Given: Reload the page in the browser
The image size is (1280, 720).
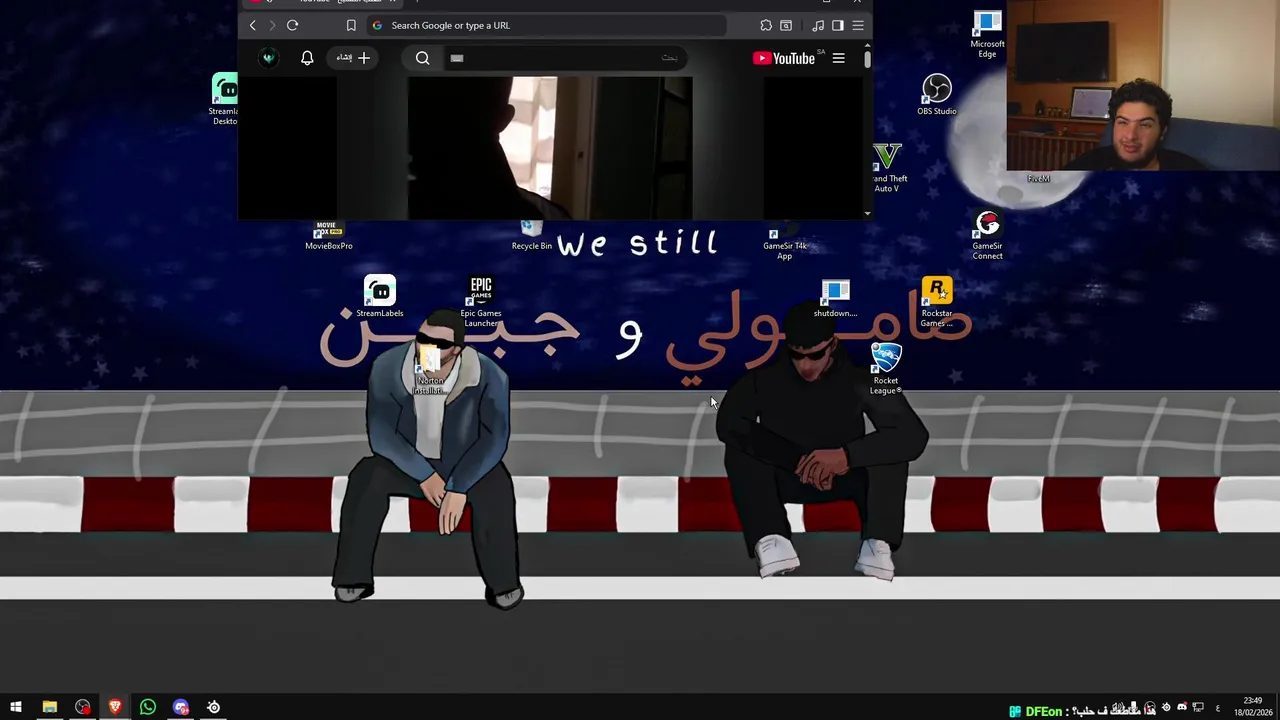Looking at the screenshot, I should (292, 25).
